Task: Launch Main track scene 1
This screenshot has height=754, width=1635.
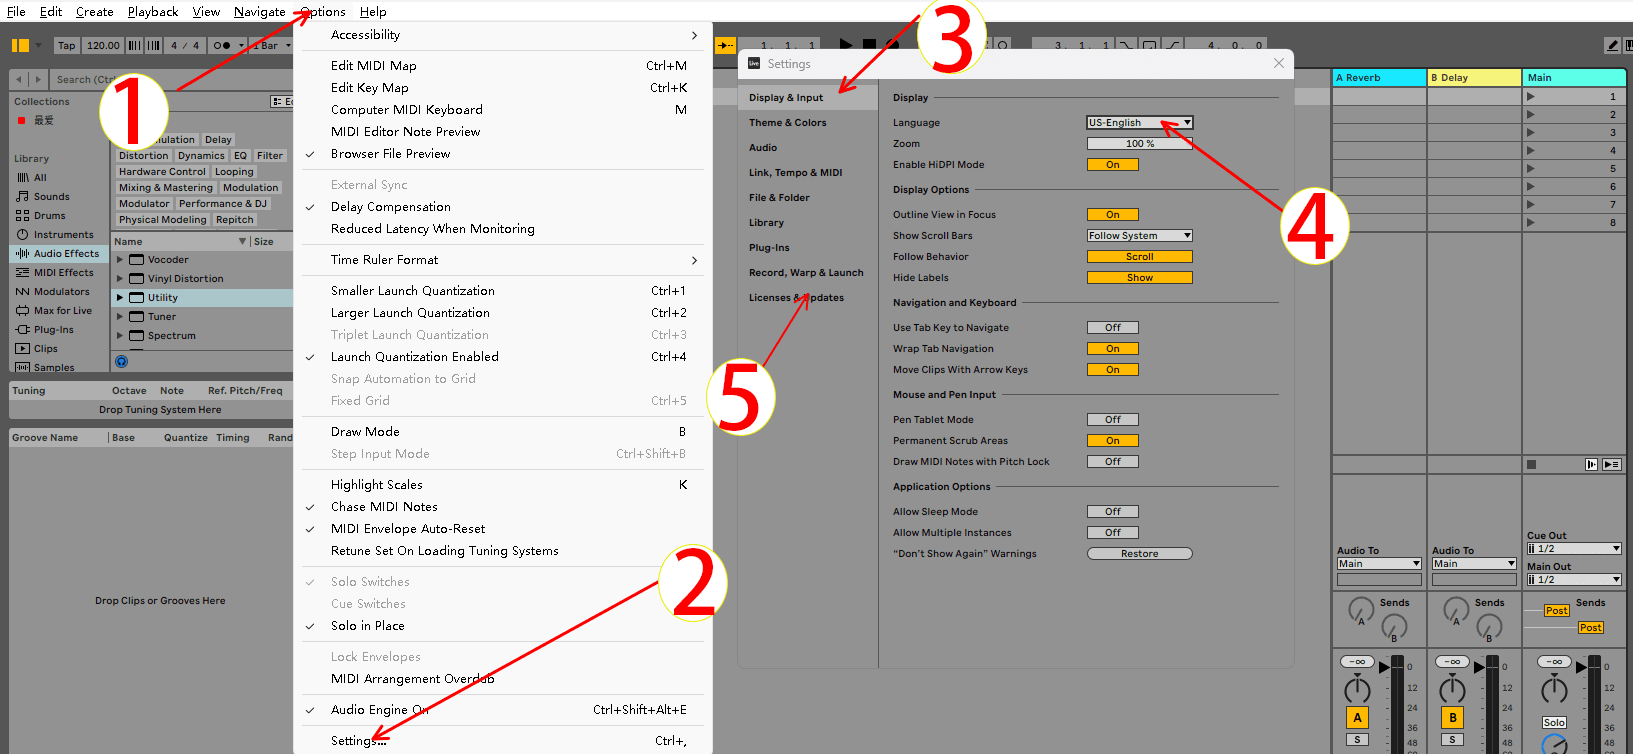Action: click(1531, 97)
